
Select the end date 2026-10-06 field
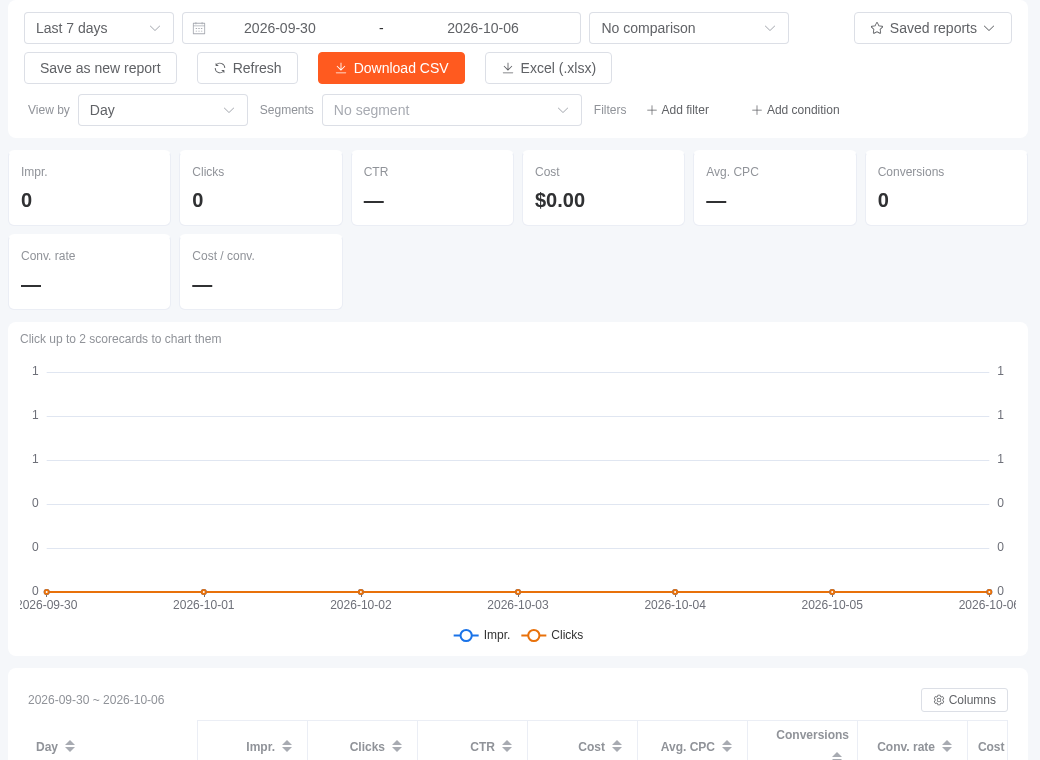(483, 29)
